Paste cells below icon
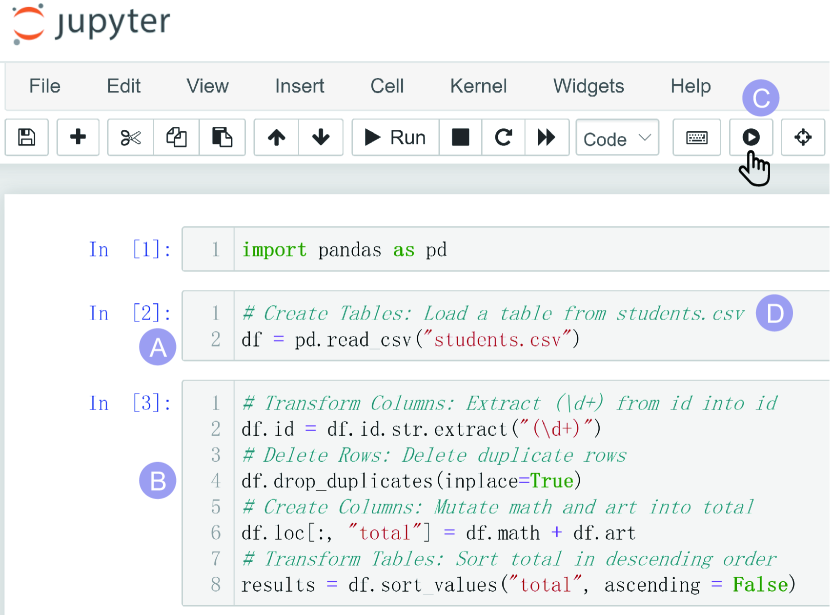The height and width of the screenshot is (615, 830). click(222, 138)
